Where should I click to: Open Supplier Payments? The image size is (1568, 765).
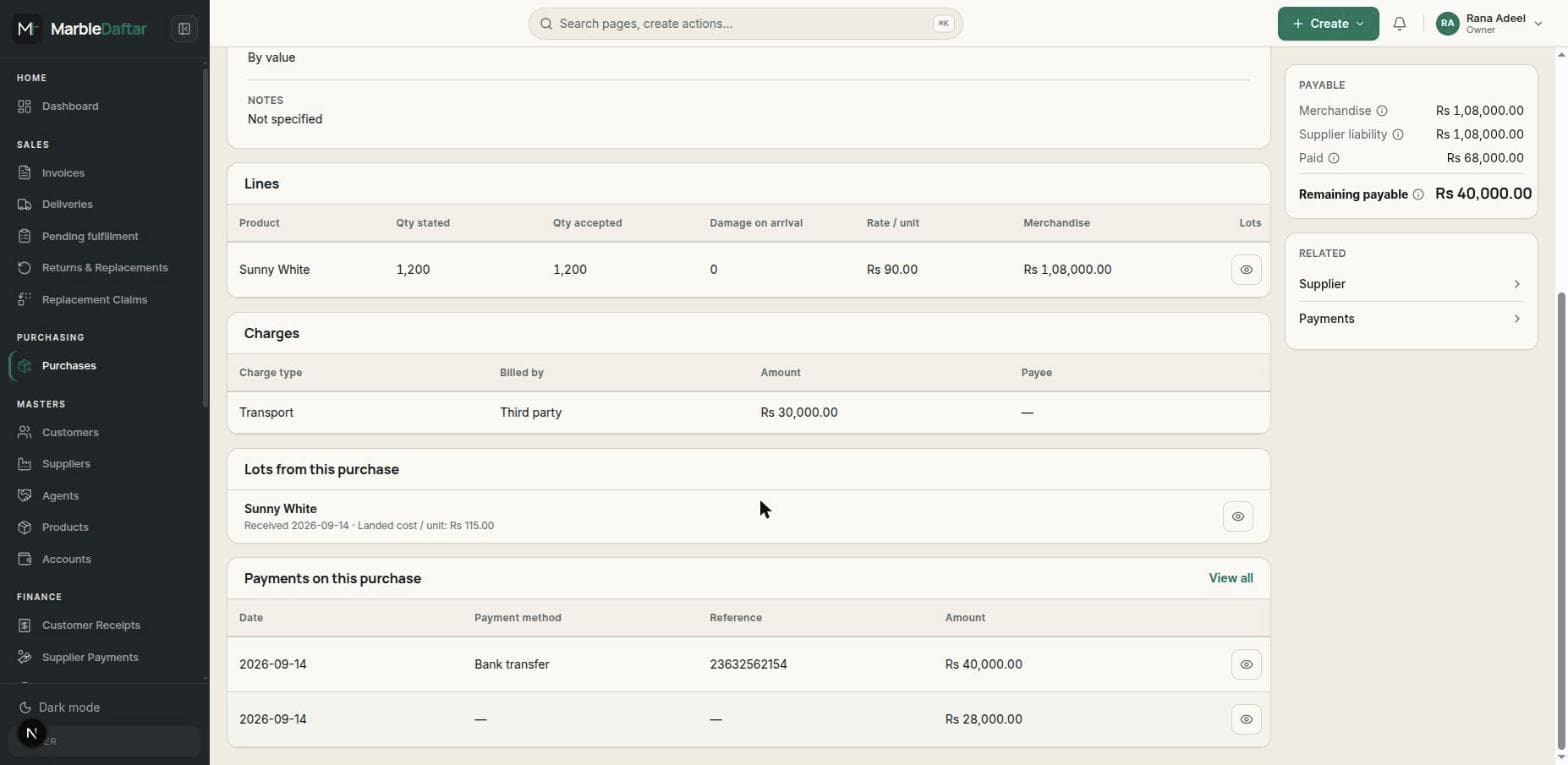[x=105, y=657]
